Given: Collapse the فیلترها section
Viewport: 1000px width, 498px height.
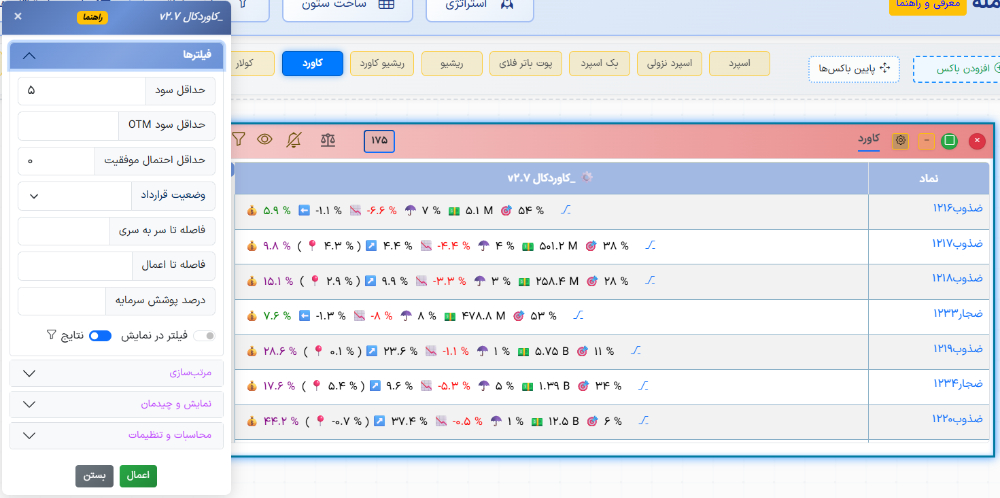Looking at the screenshot, I should pos(118,55).
